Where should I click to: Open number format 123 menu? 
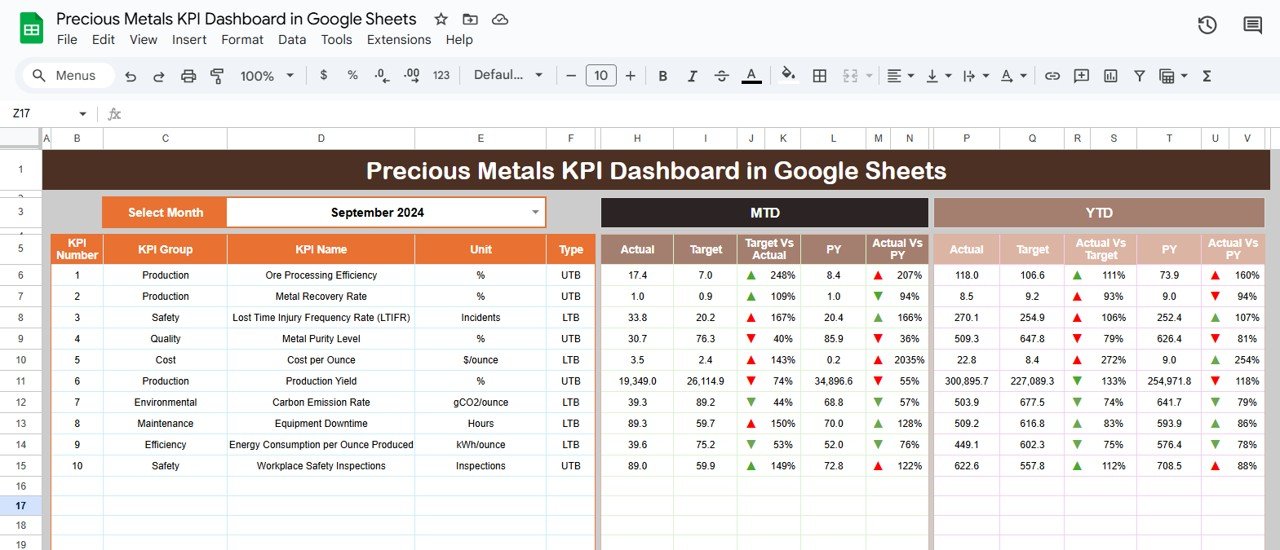441,75
